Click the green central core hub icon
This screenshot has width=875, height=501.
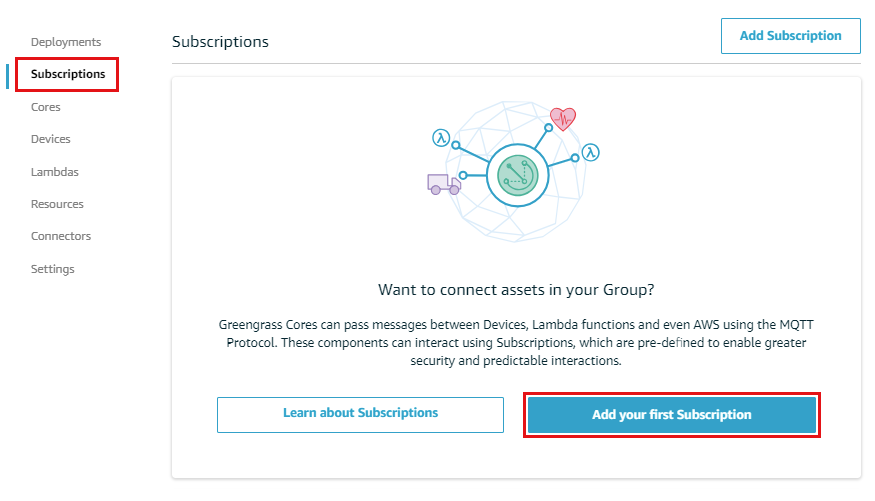518,175
